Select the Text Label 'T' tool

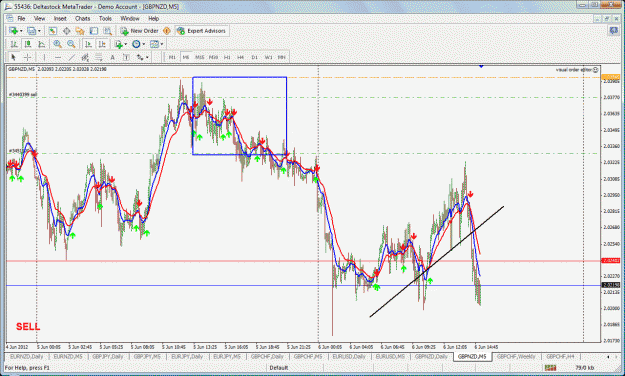click(x=126, y=57)
